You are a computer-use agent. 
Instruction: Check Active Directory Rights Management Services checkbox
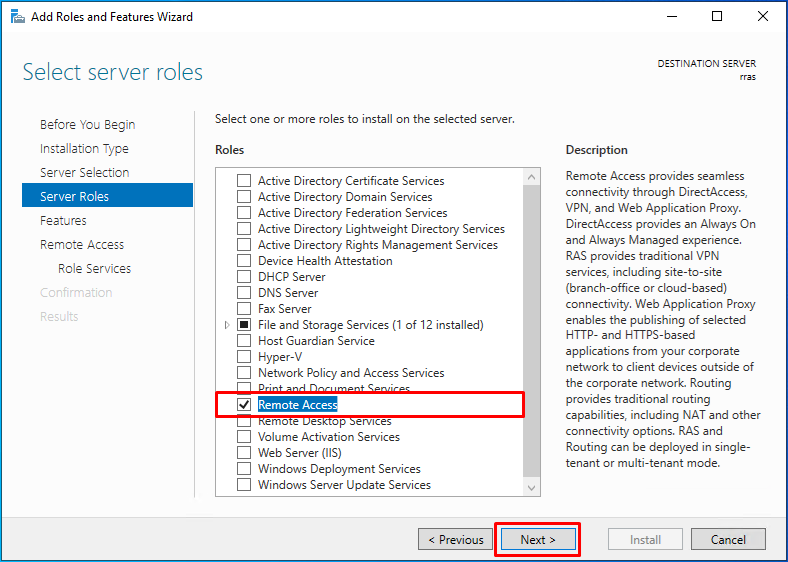[244, 245]
